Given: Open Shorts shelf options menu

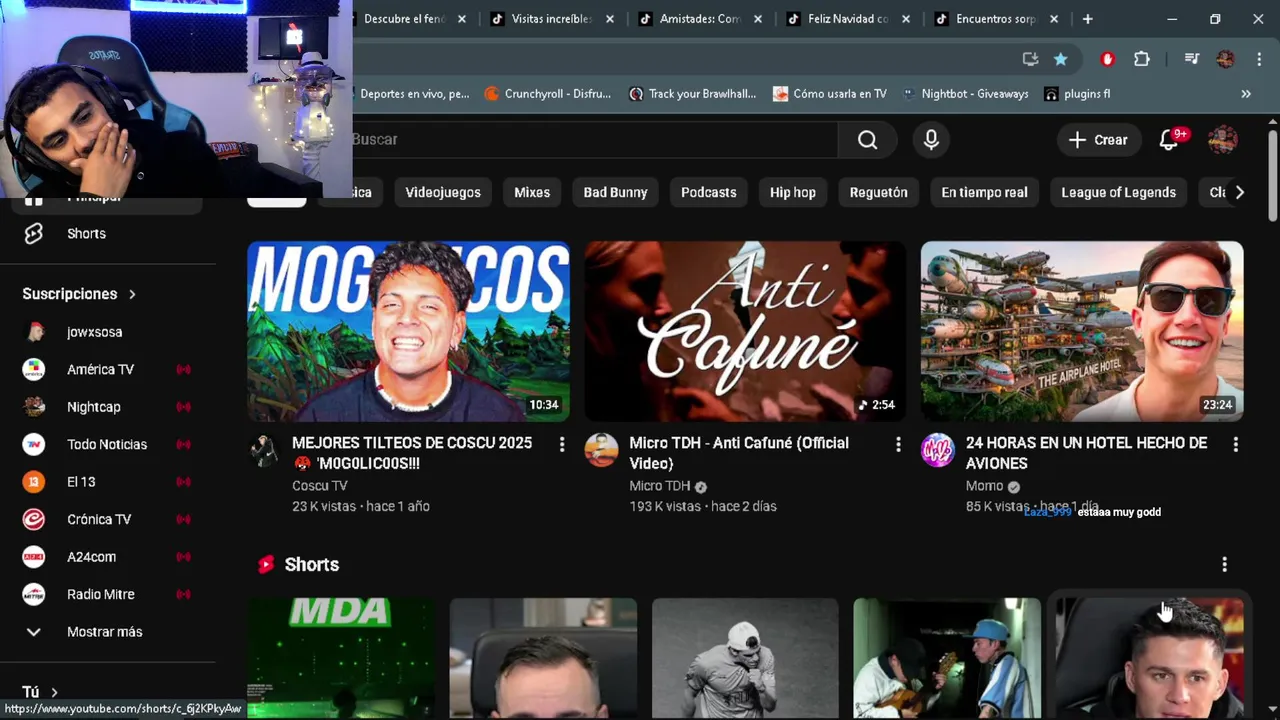Looking at the screenshot, I should point(1224,565).
